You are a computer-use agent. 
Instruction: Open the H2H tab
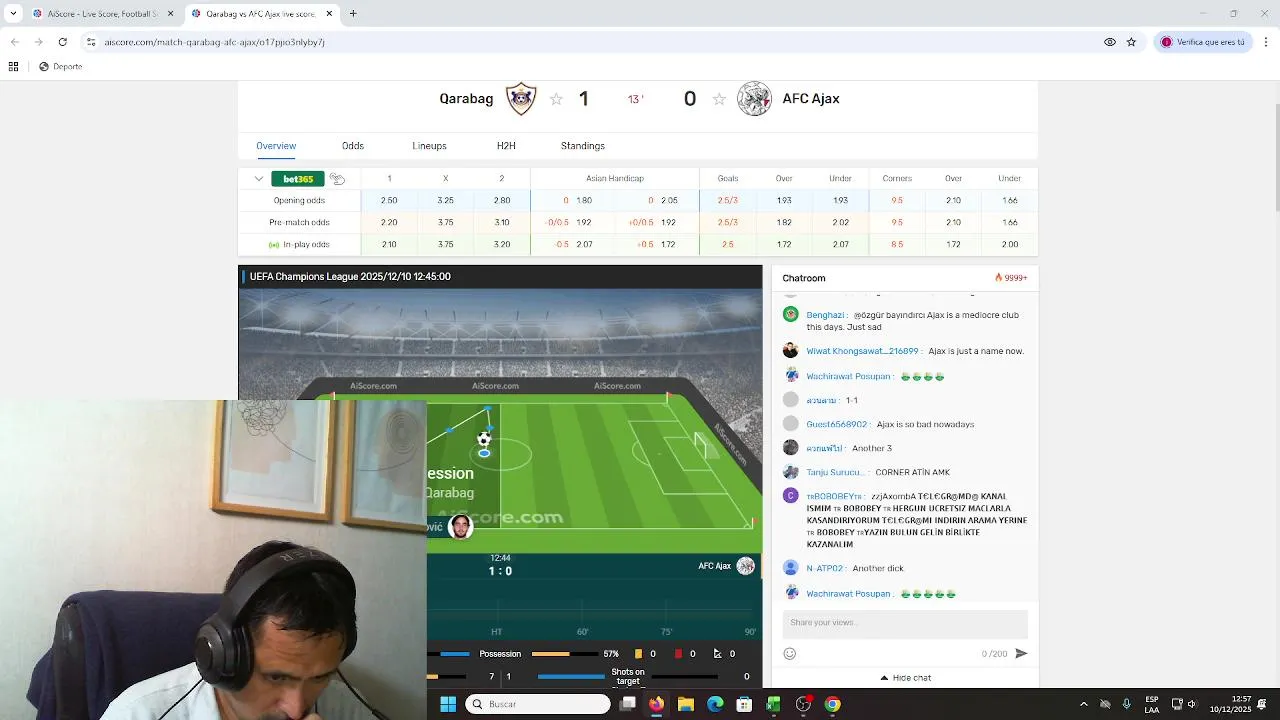tap(506, 146)
